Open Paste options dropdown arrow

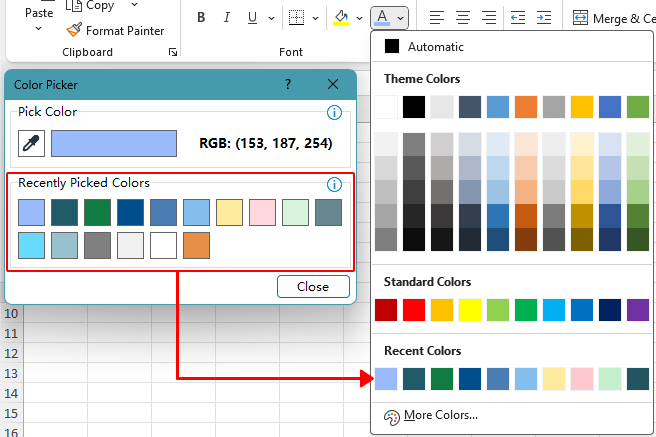[38, 29]
